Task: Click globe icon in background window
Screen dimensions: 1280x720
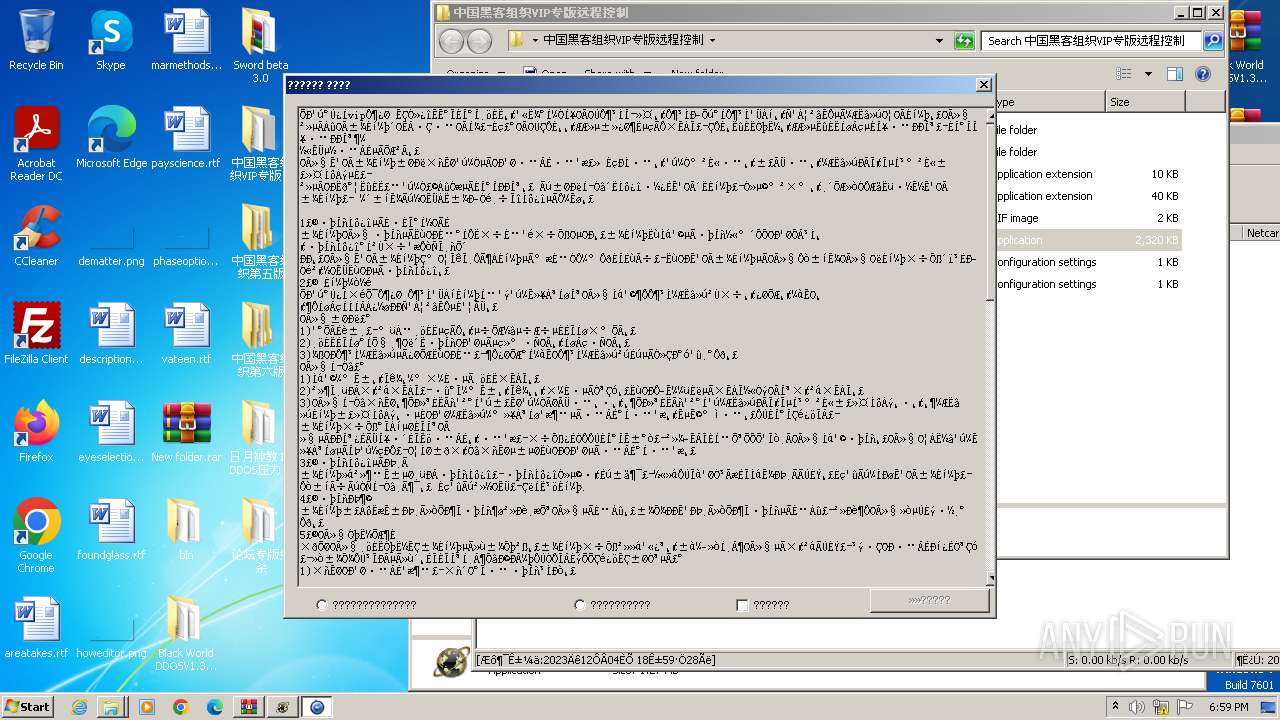Action: [452, 662]
